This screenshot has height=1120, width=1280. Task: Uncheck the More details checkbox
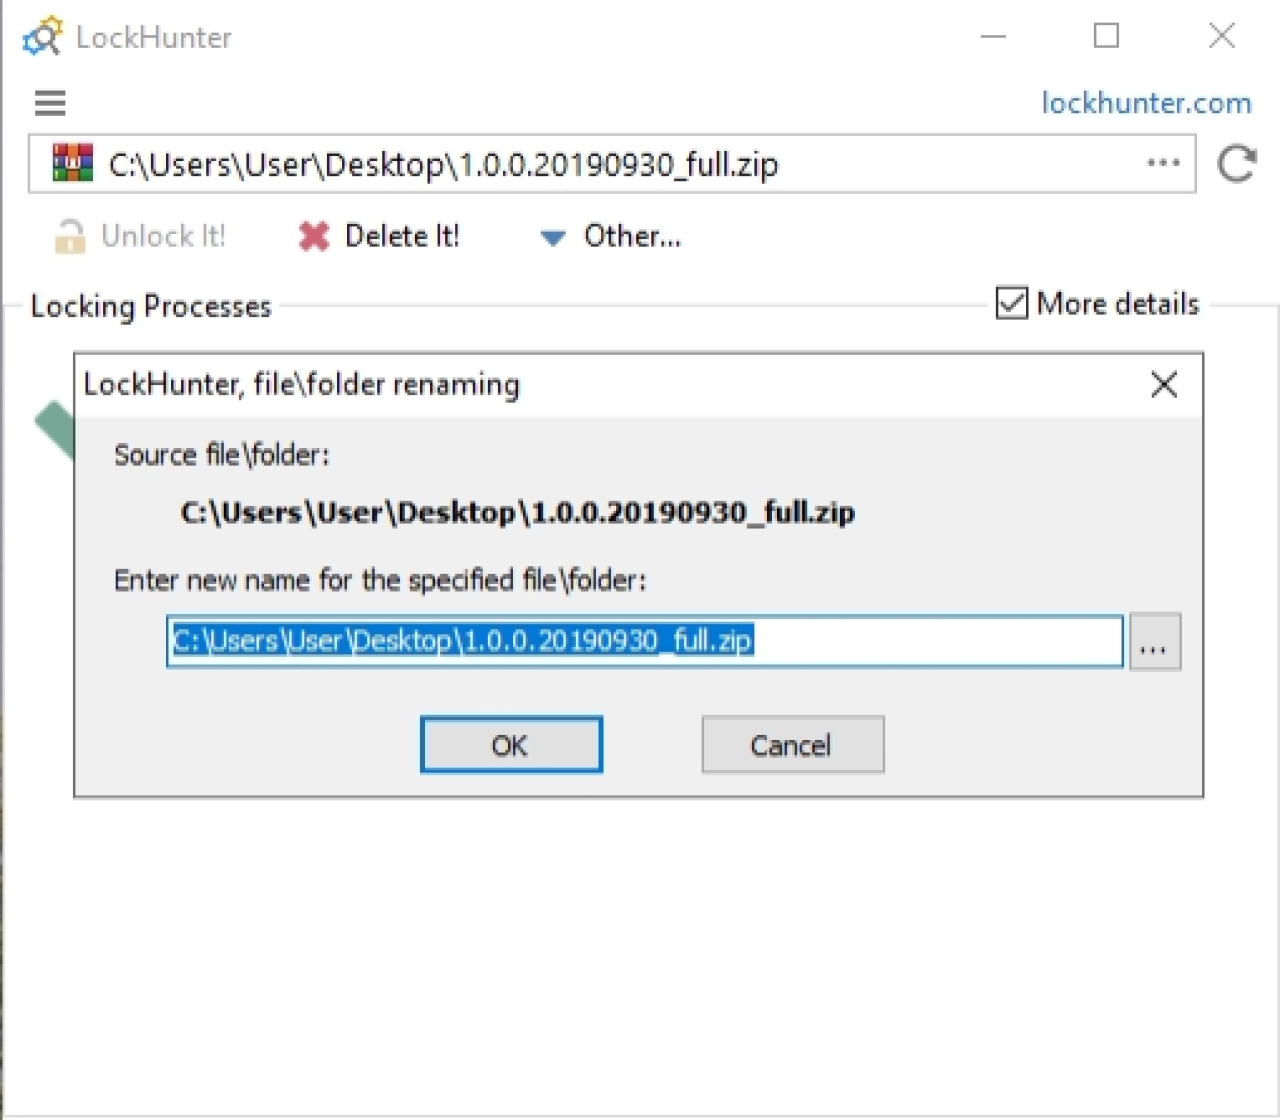click(x=1011, y=303)
